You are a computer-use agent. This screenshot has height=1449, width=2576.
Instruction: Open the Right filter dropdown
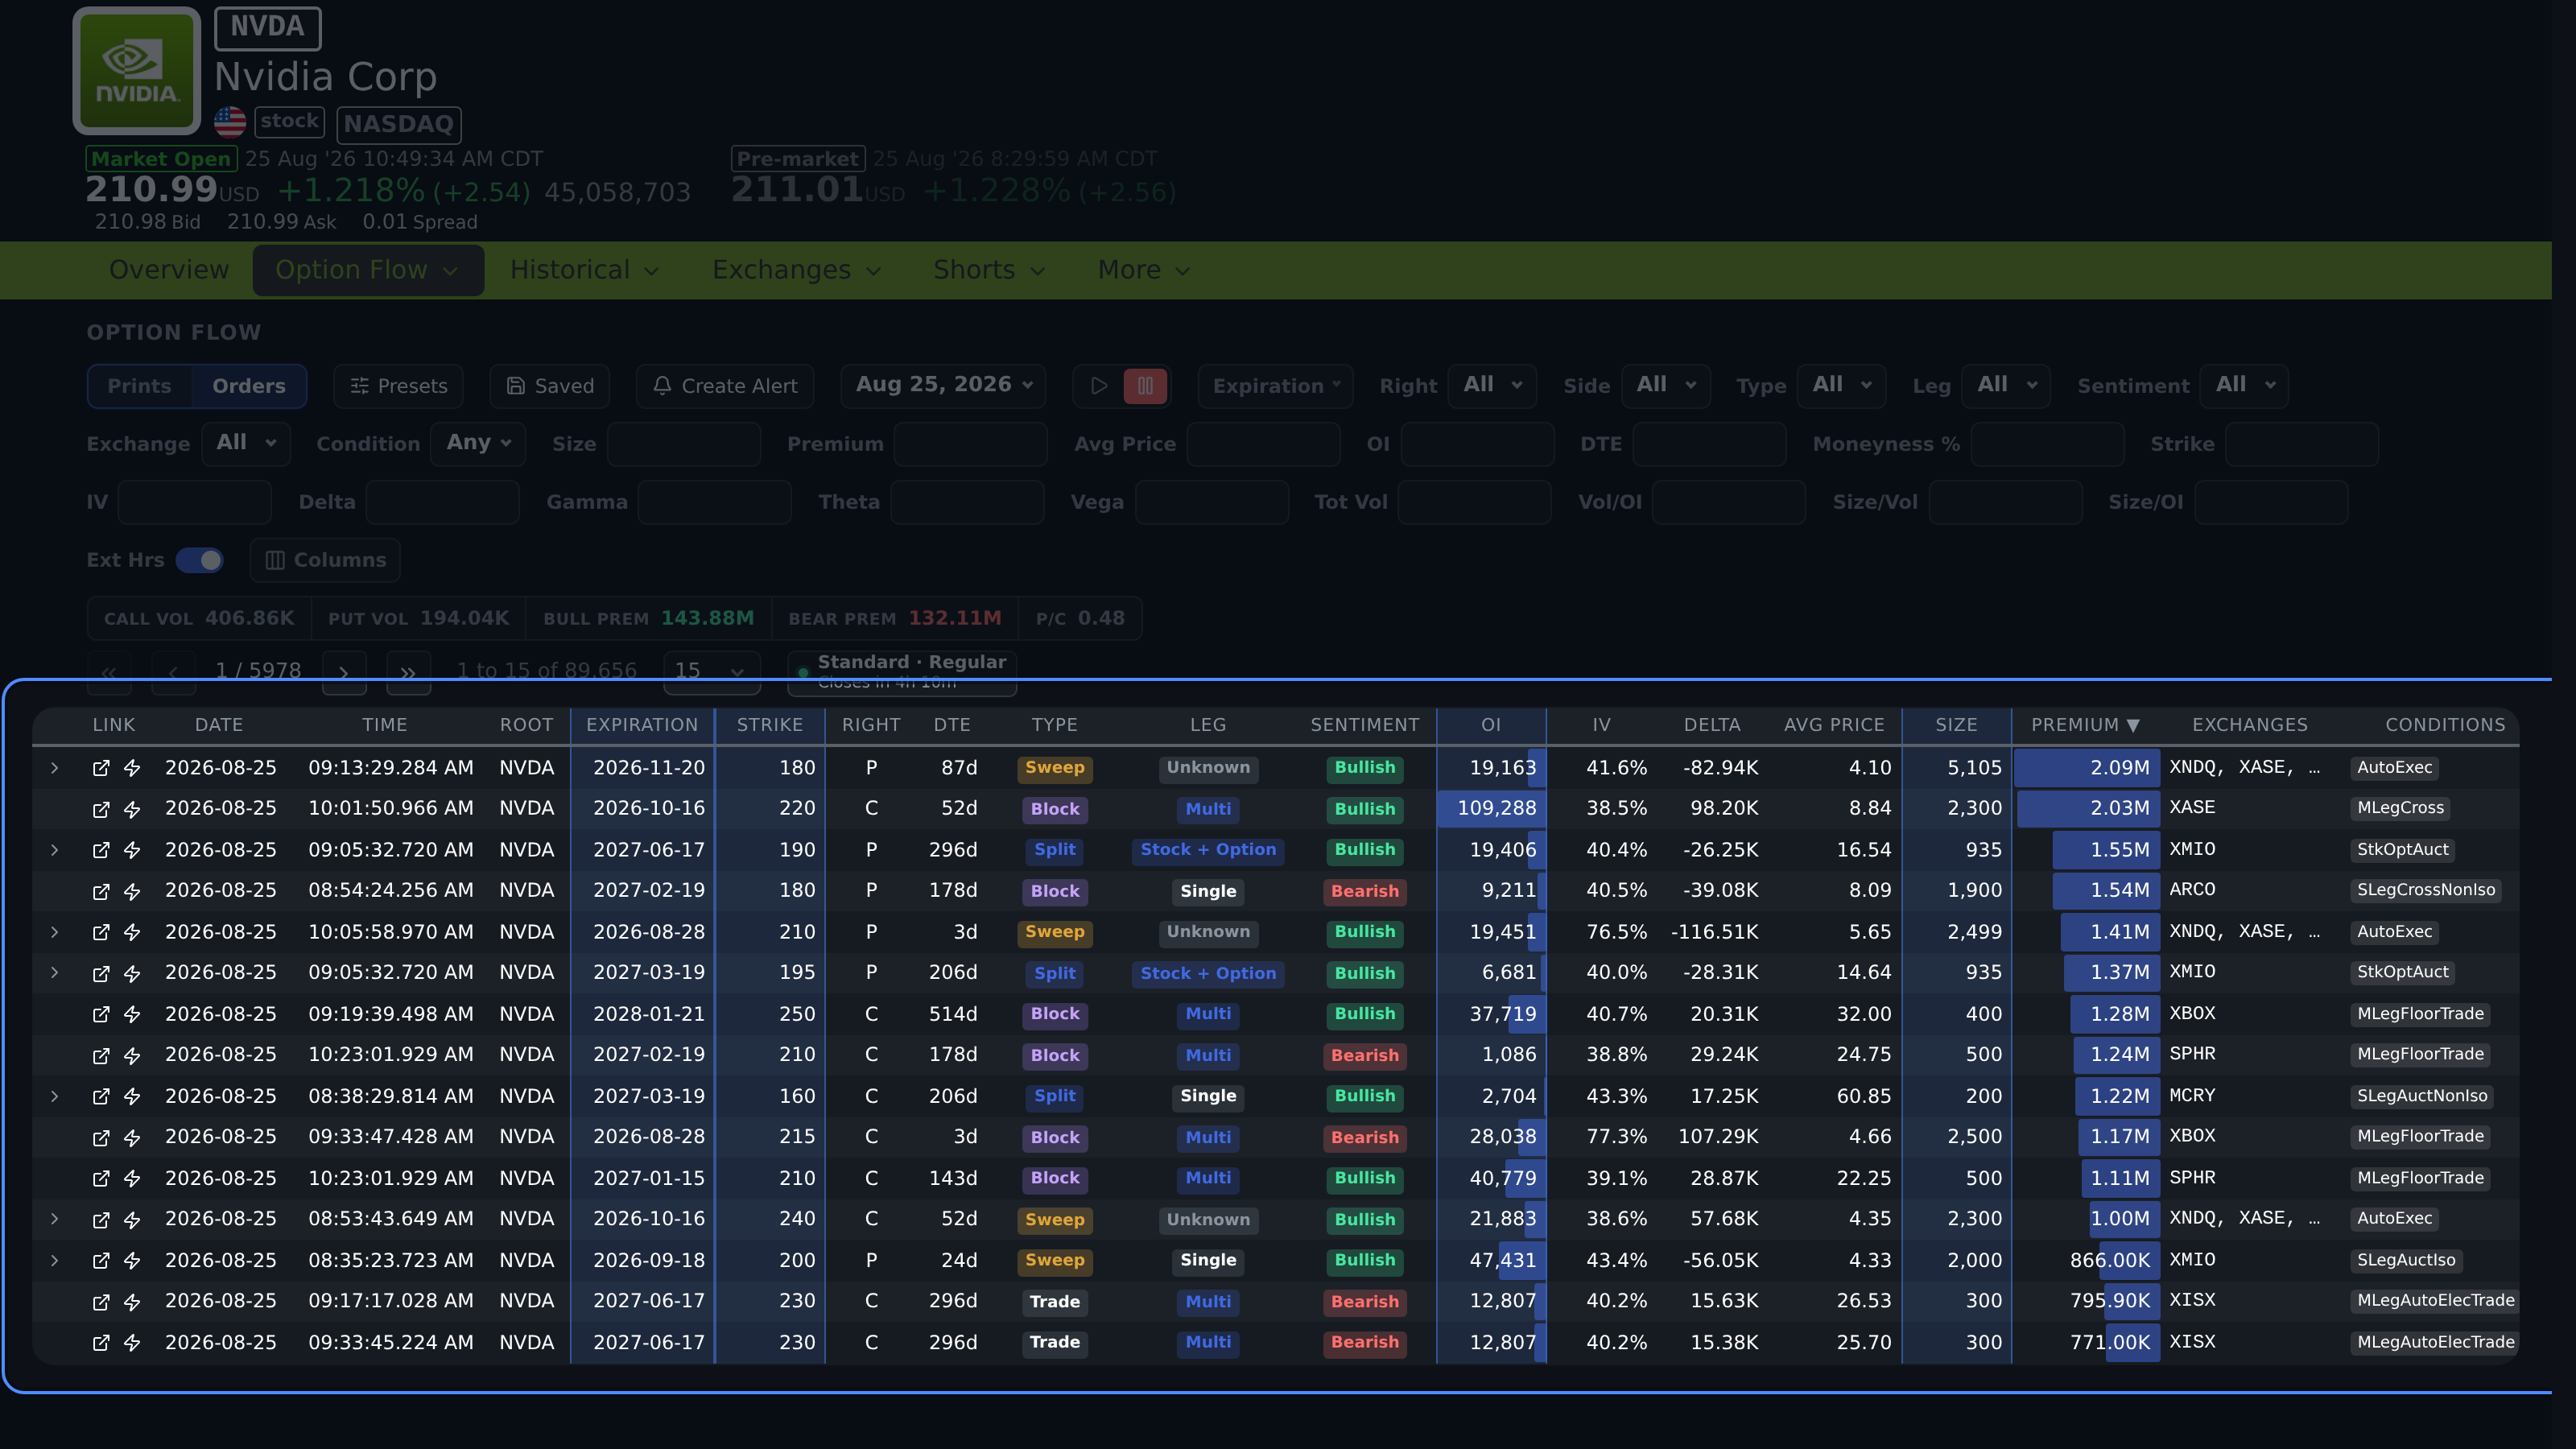tap(1492, 385)
